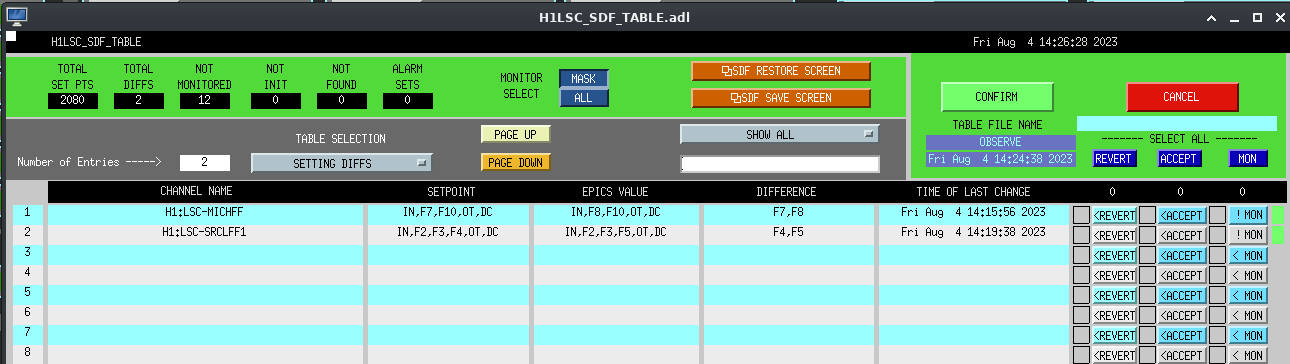This screenshot has width=1290, height=364.
Task: Open the SDF SAVE SCREEN related display
Action: click(780, 98)
